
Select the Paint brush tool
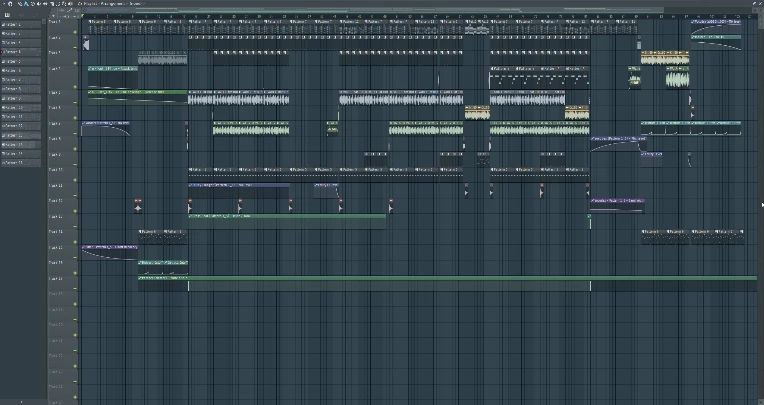pyautogui.click(x=26, y=4)
